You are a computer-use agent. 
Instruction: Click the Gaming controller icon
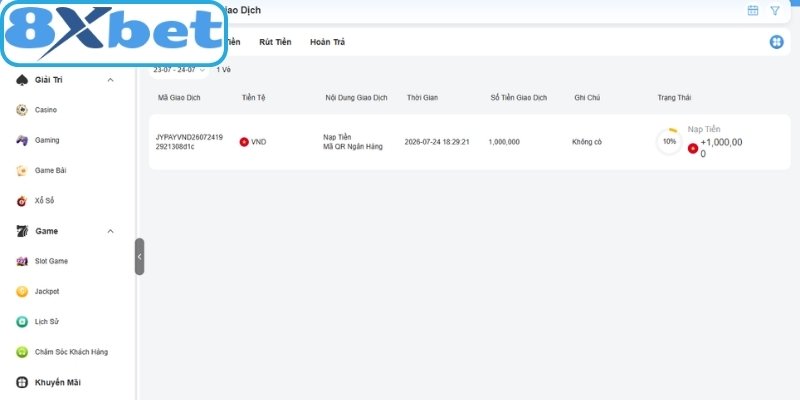21,140
